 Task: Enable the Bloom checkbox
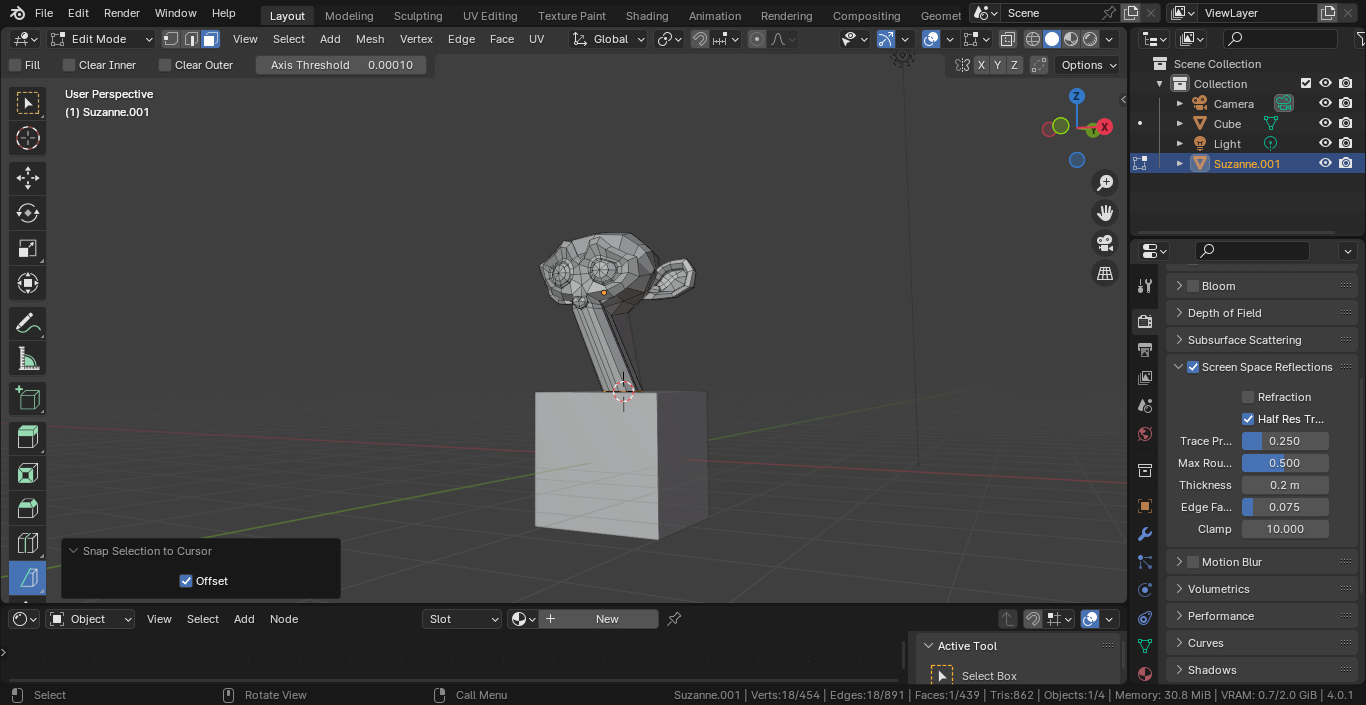click(x=1193, y=286)
